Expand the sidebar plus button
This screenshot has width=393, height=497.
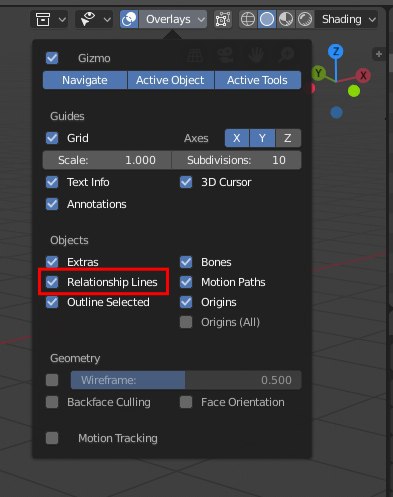click(379, 54)
